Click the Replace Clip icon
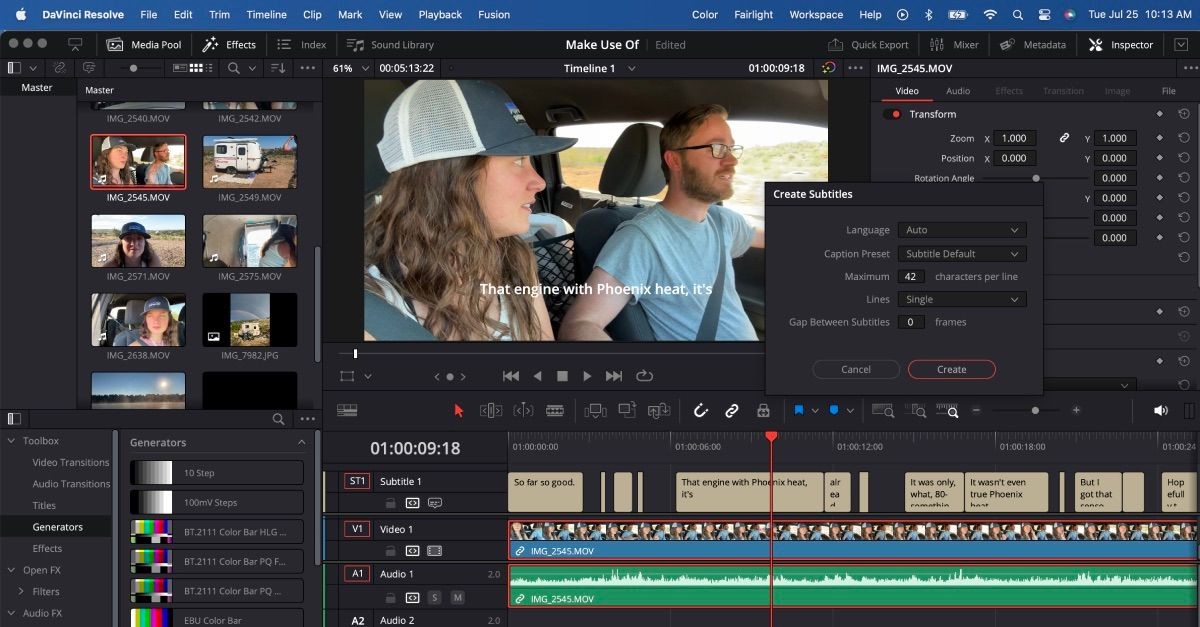The width and height of the screenshot is (1200, 627). (659, 410)
